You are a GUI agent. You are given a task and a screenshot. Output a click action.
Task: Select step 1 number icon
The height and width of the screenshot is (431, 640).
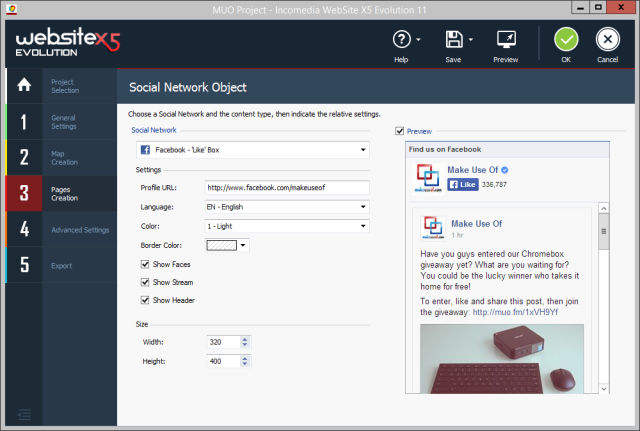[x=24, y=122]
